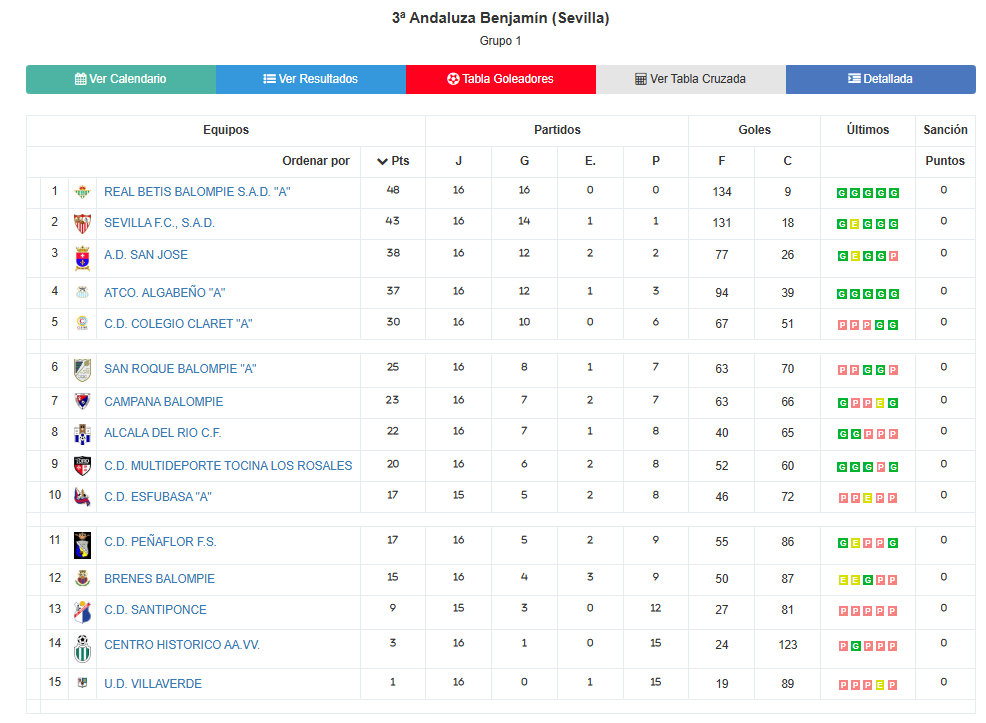Click the Centro Historico crest icon
The width and height of the screenshot is (986, 723).
pos(82,649)
